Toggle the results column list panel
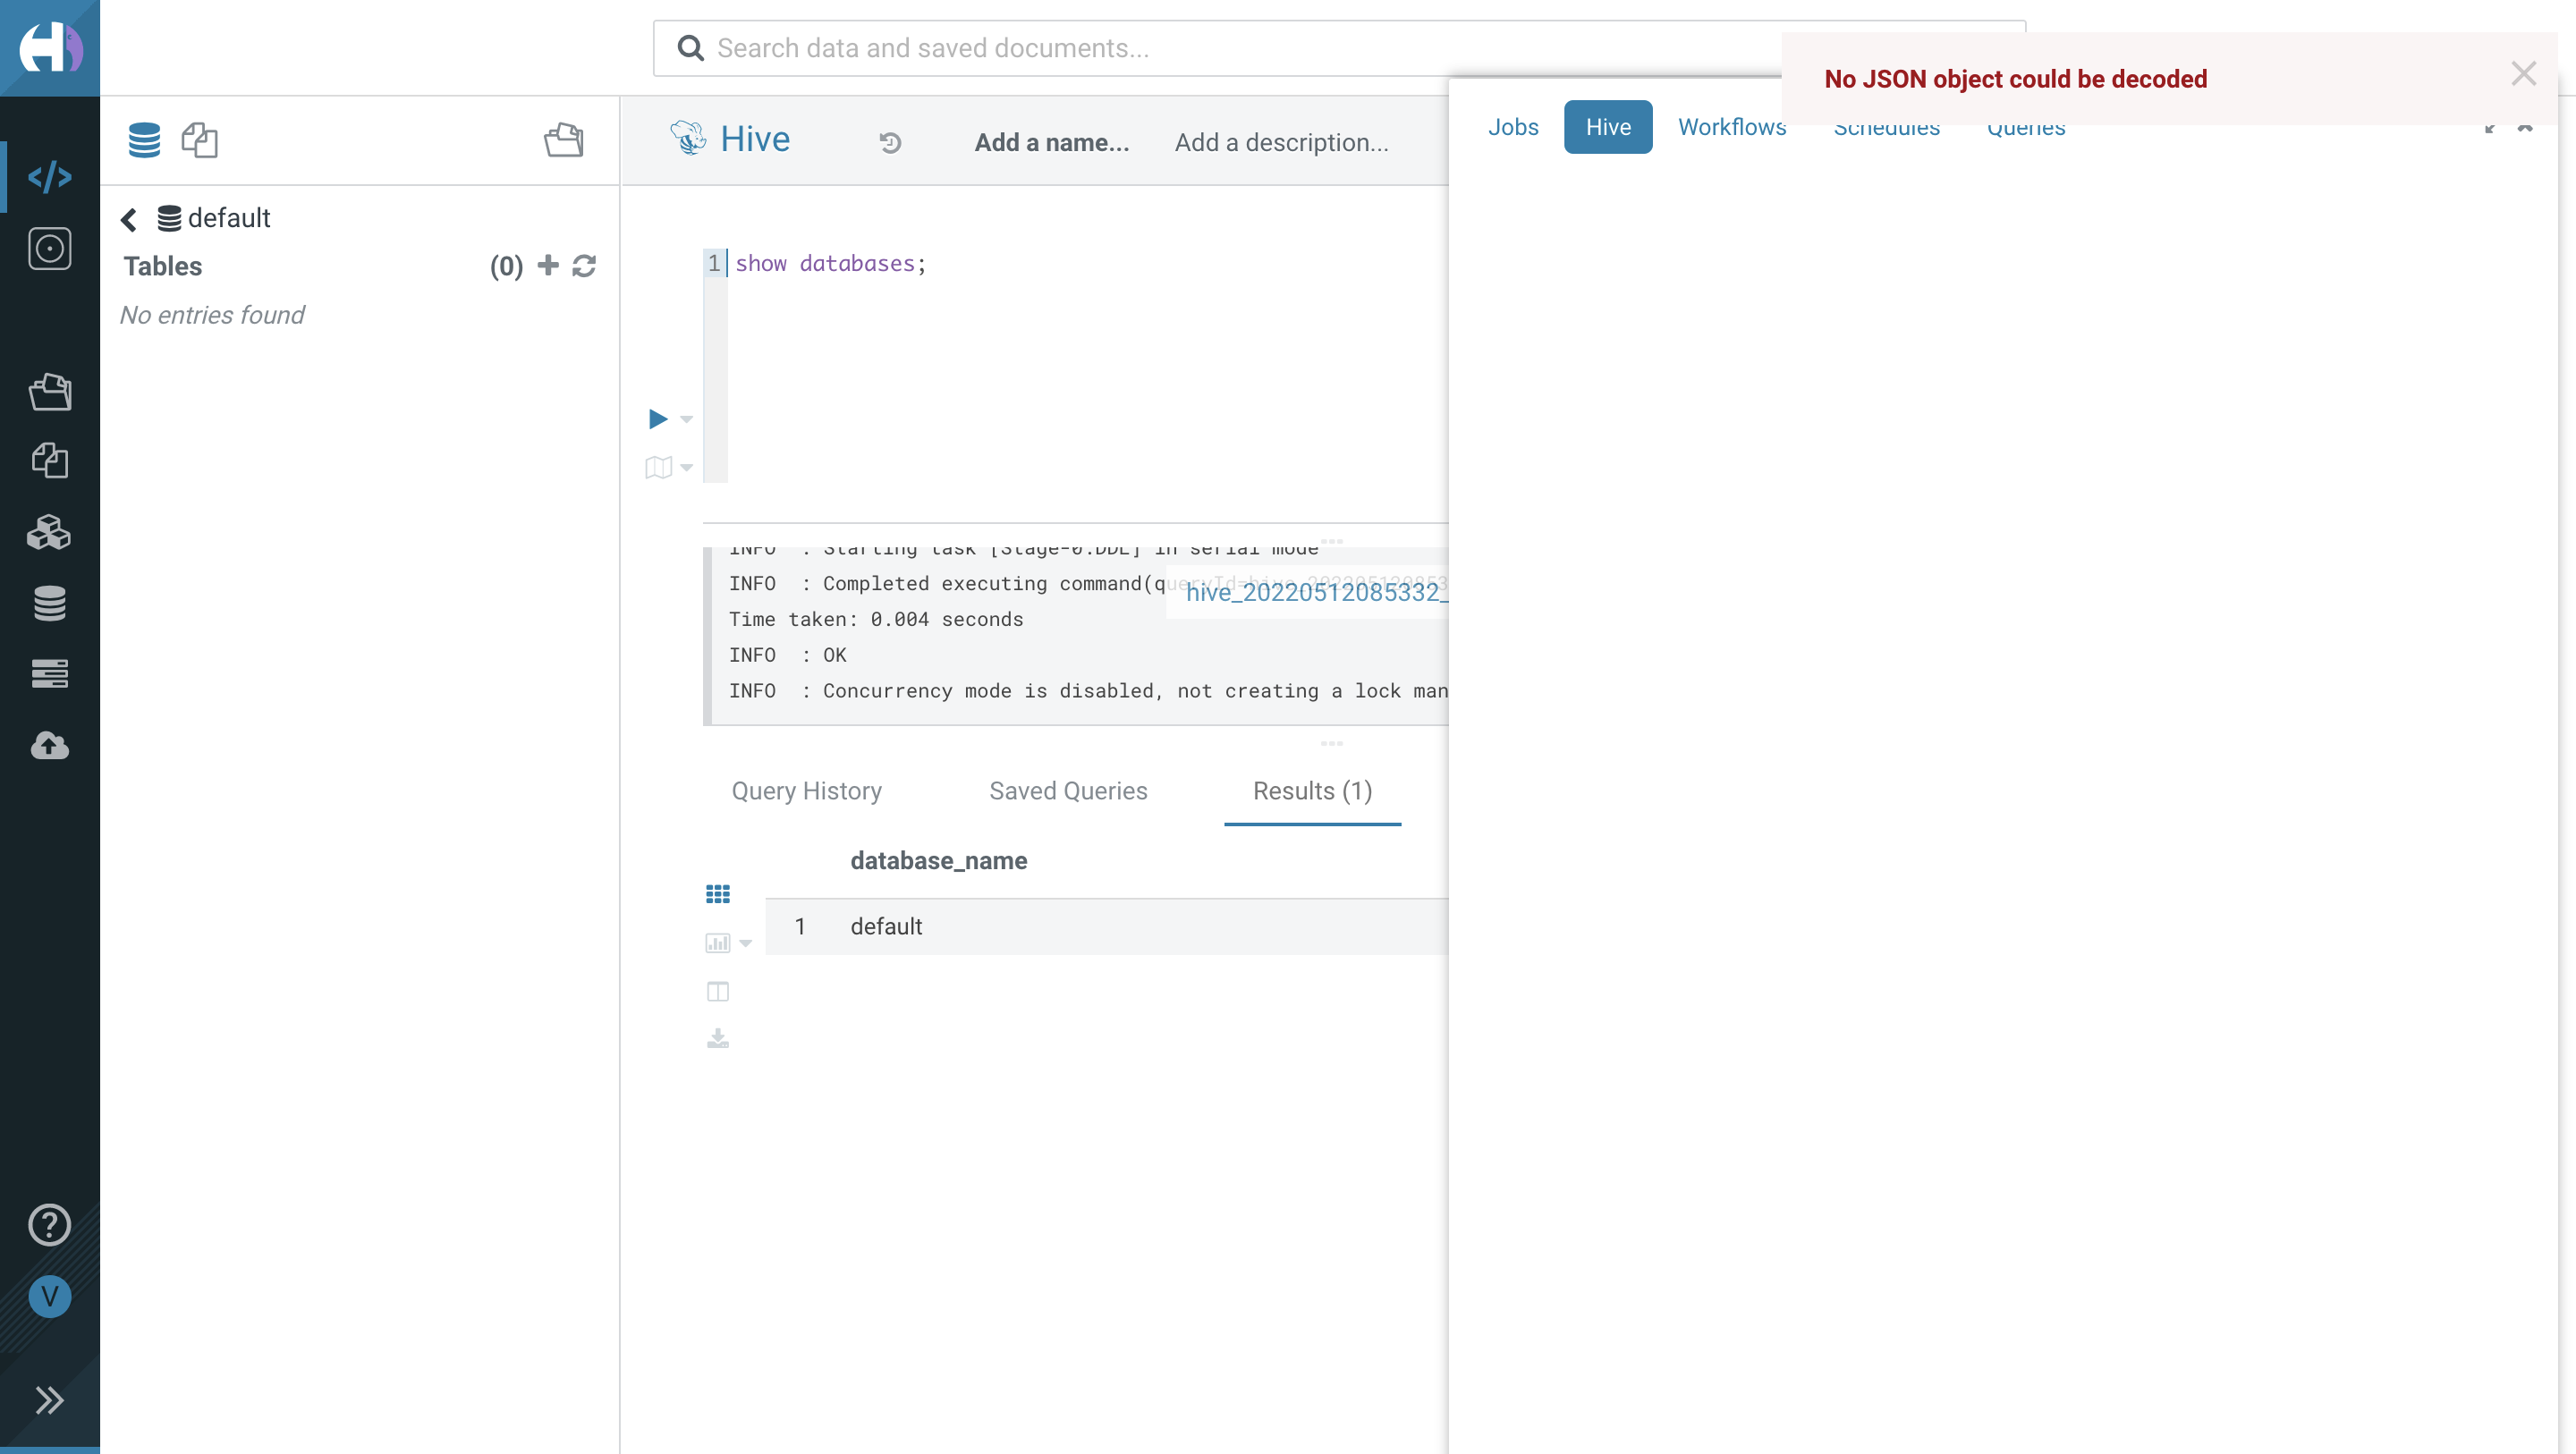2576x1454 pixels. pos(718,991)
